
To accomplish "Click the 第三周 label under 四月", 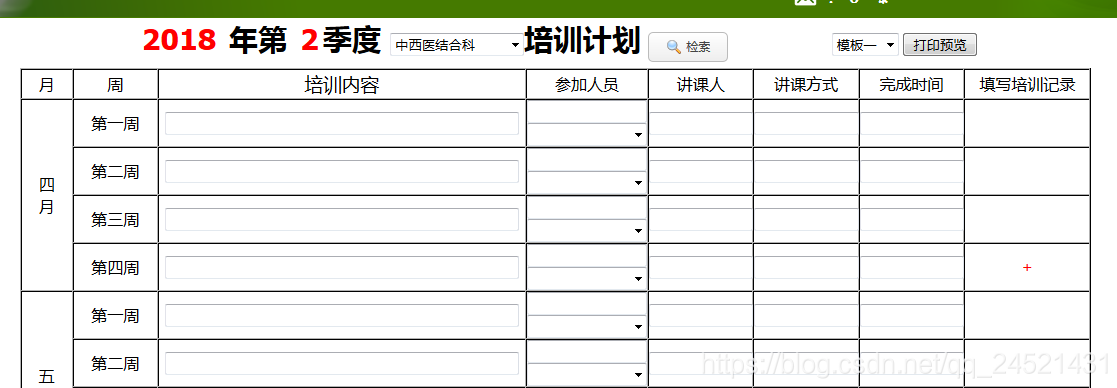I will [115, 220].
